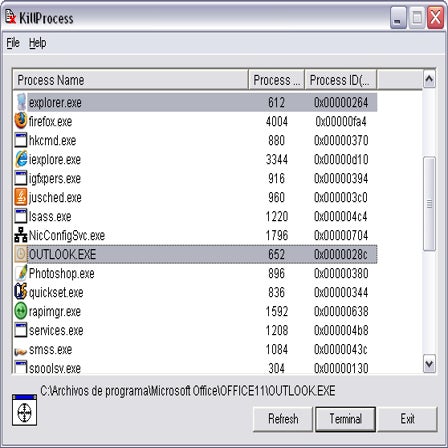The width and height of the screenshot is (448, 448).
Task: Click process ID value 1592
Action: click(x=277, y=312)
